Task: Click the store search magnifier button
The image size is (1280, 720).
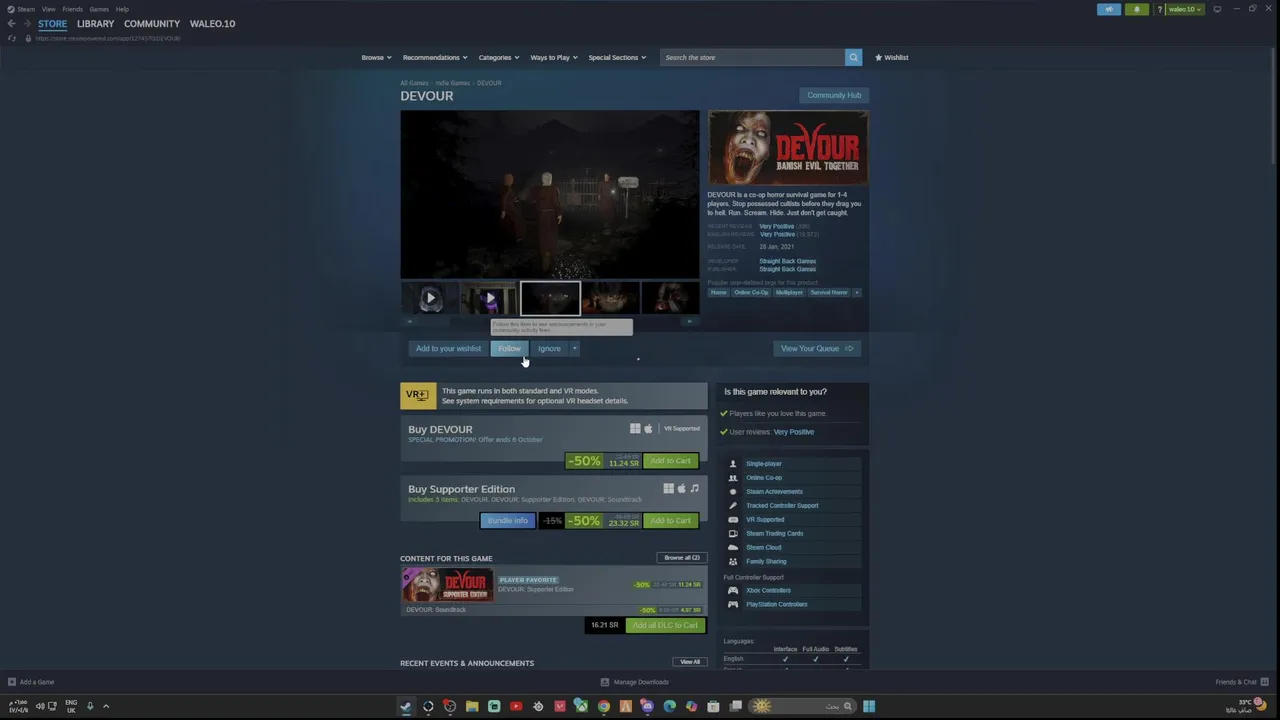Action: 853,57
